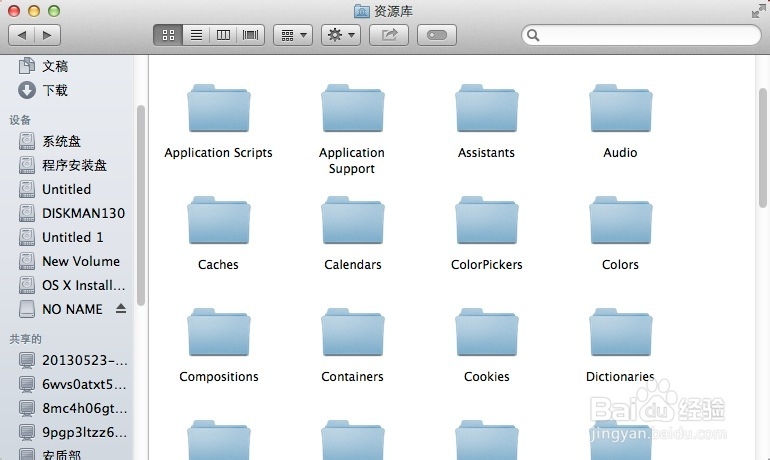Select the Caches folder icon
The height and width of the screenshot is (460, 770).
219,220
